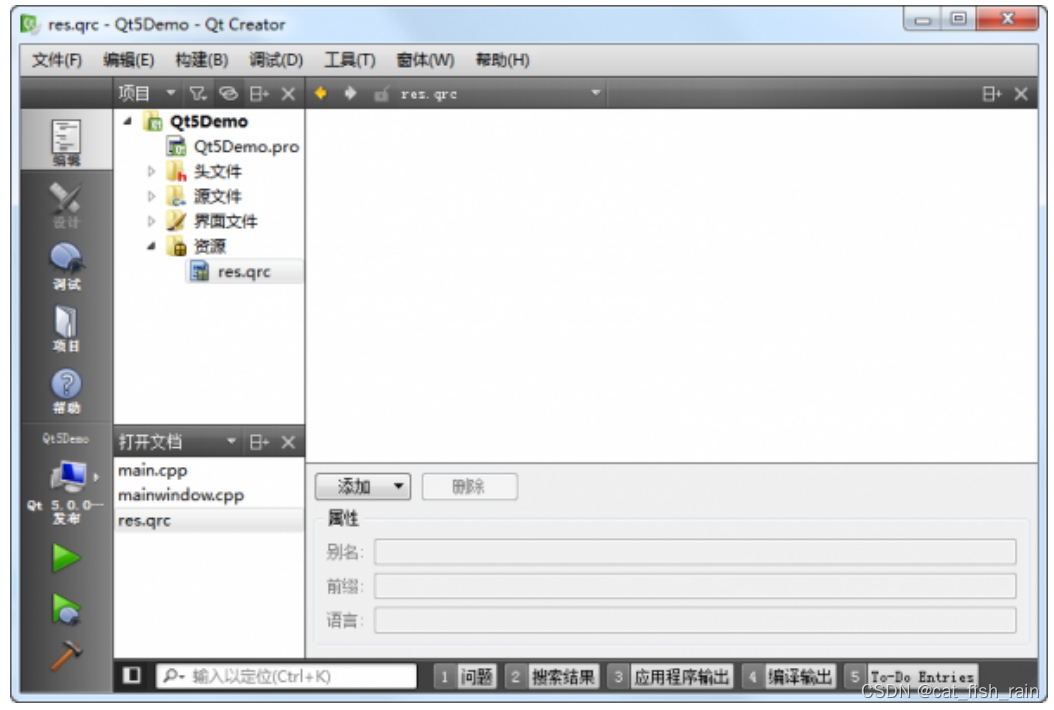Open the 构建(B) menu

[202, 61]
